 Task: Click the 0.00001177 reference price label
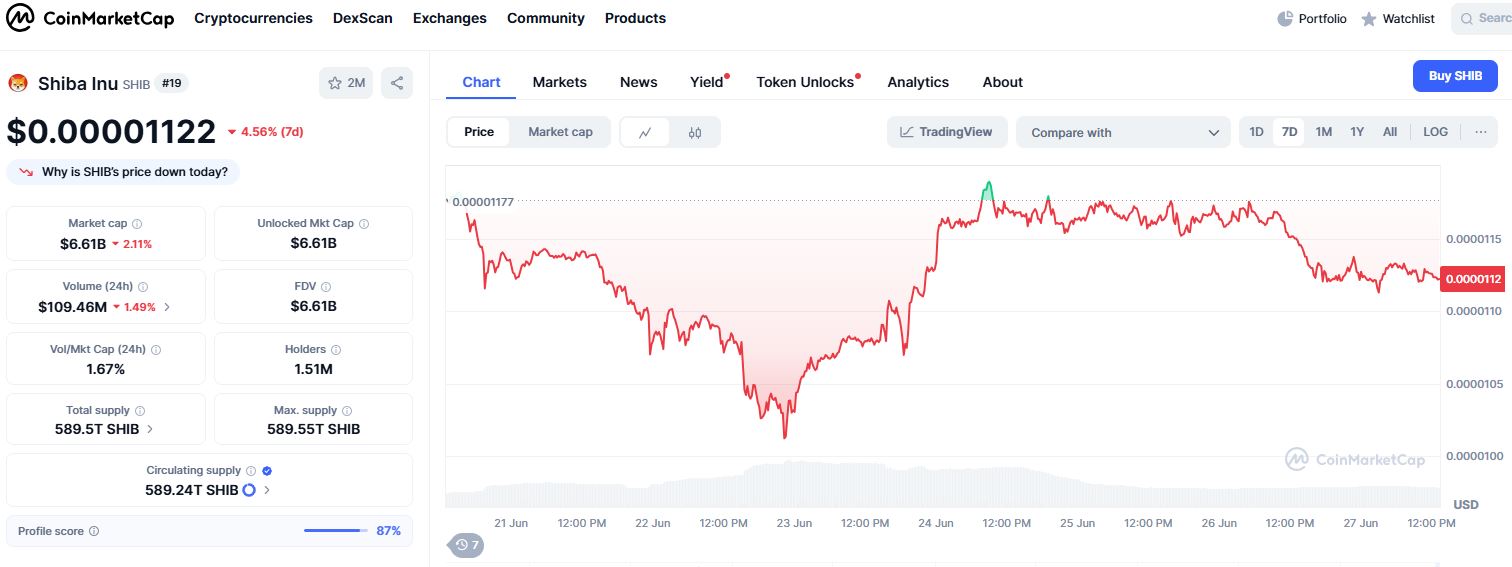coord(483,202)
